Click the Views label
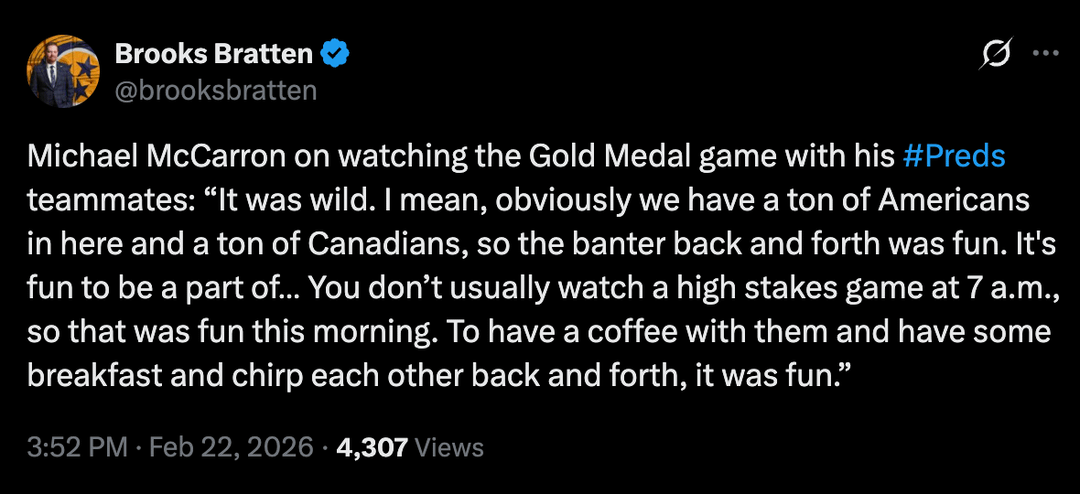Image resolution: width=1080 pixels, height=494 pixels. click(x=448, y=447)
